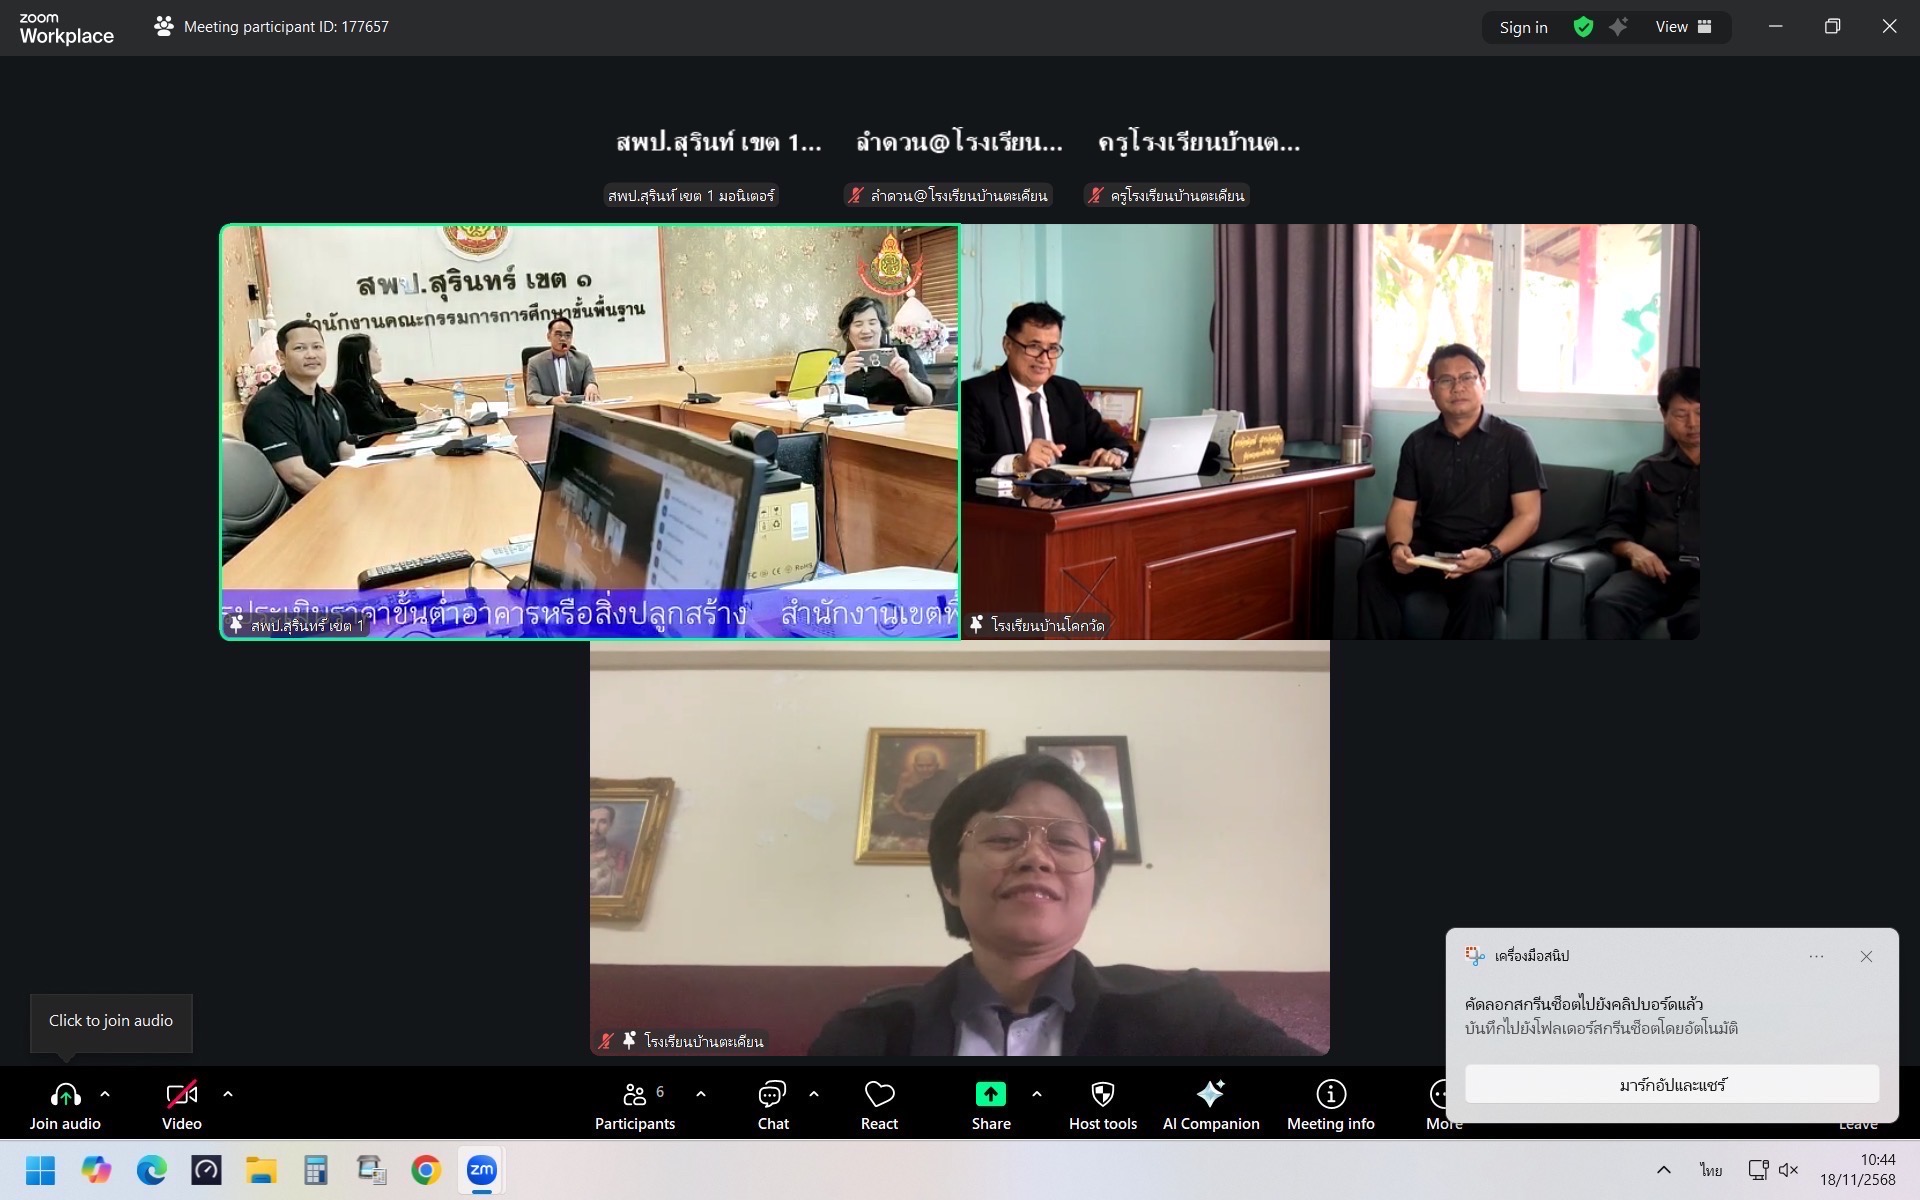Viewport: 1920px width, 1200px height.
Task: Start video with the camera toggle
Action: (181, 1095)
